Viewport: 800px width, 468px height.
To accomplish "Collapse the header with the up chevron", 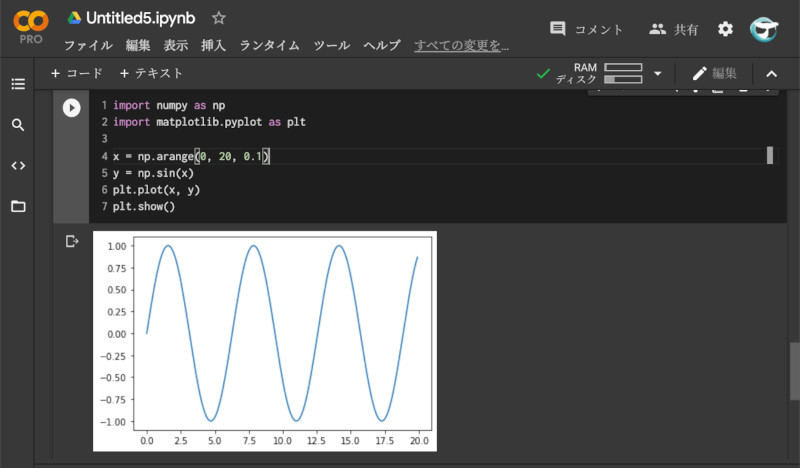I will (x=771, y=74).
